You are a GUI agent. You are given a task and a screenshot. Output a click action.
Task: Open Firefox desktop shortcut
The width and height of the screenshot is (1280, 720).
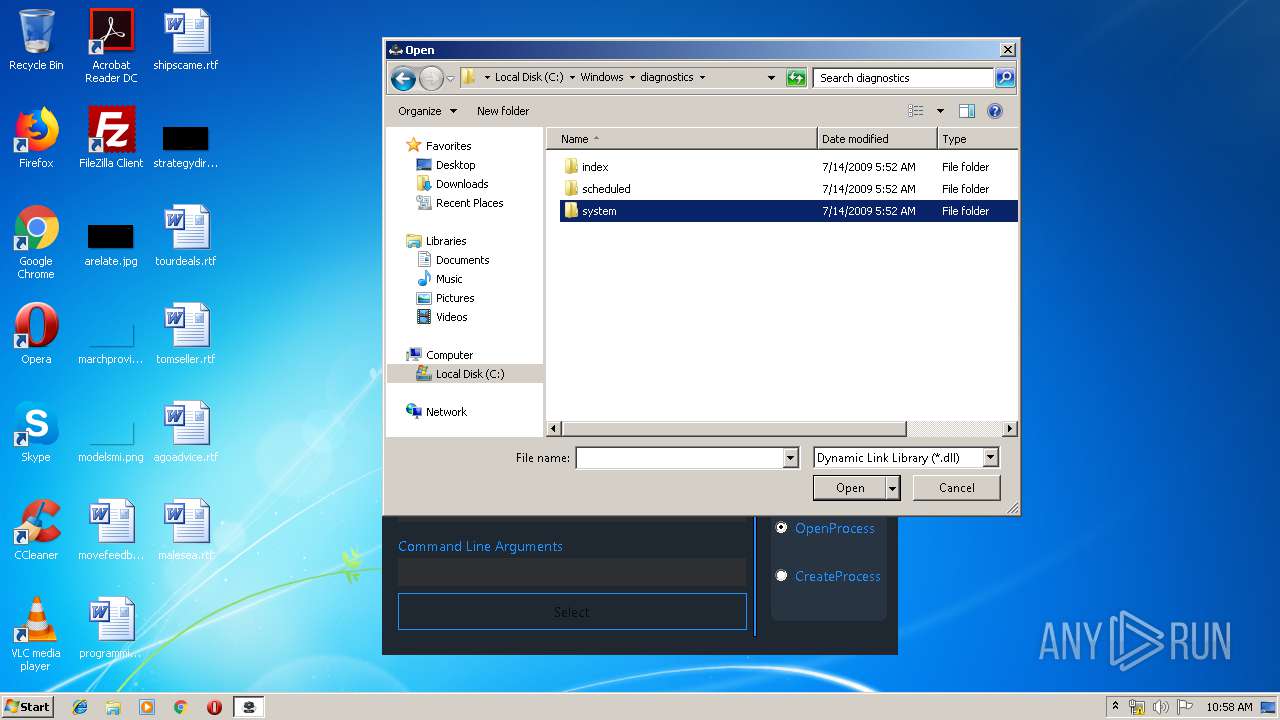pos(36,138)
